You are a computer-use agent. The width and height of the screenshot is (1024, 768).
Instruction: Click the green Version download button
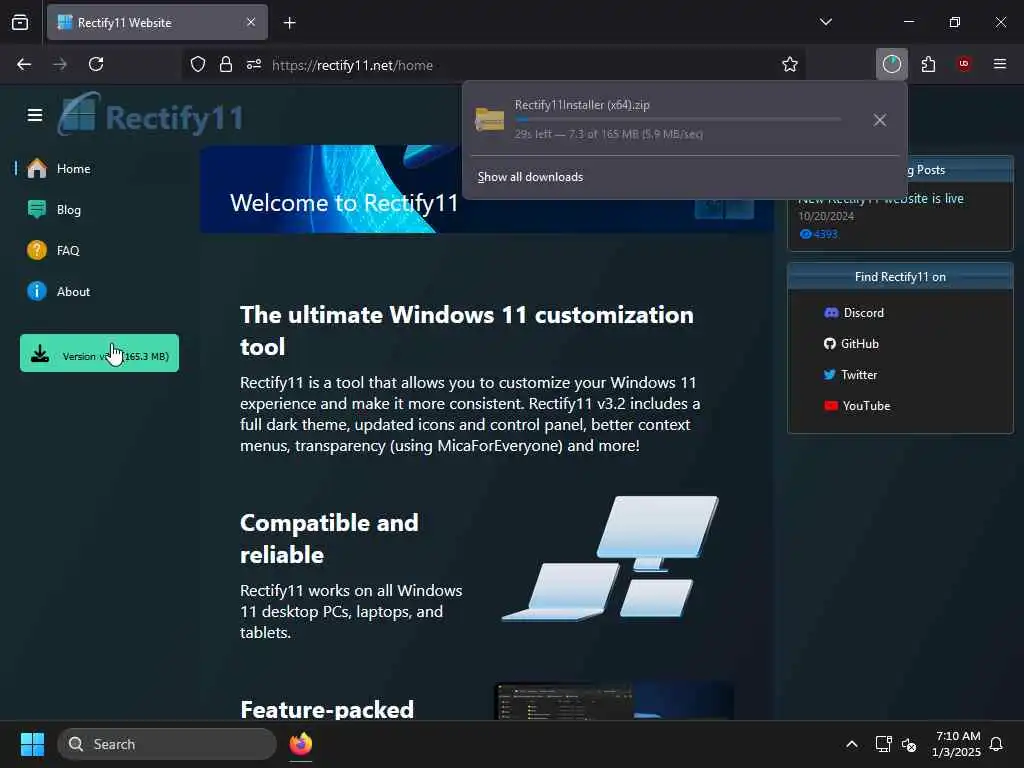tap(99, 353)
